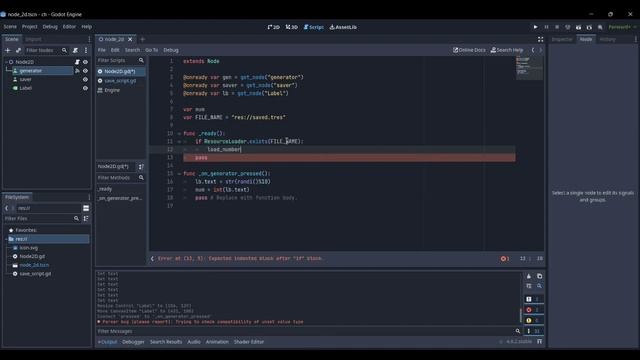Image resolution: width=640 pixels, height=360 pixels.
Task: Fold the _ready function code block
Action: tap(179, 133)
